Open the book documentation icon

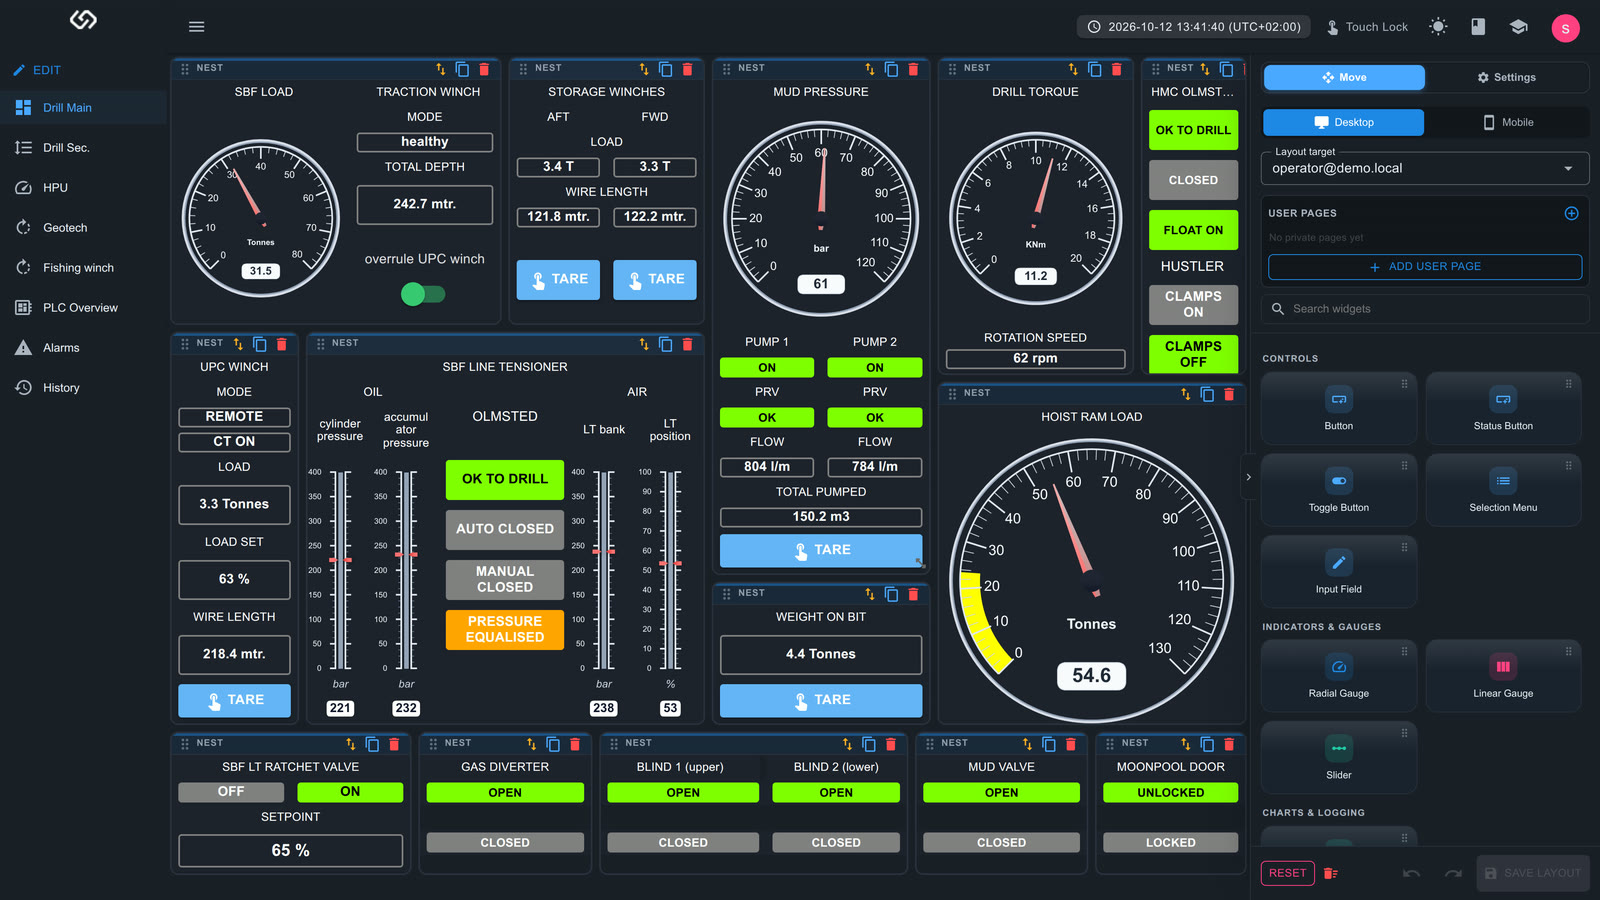(1478, 27)
